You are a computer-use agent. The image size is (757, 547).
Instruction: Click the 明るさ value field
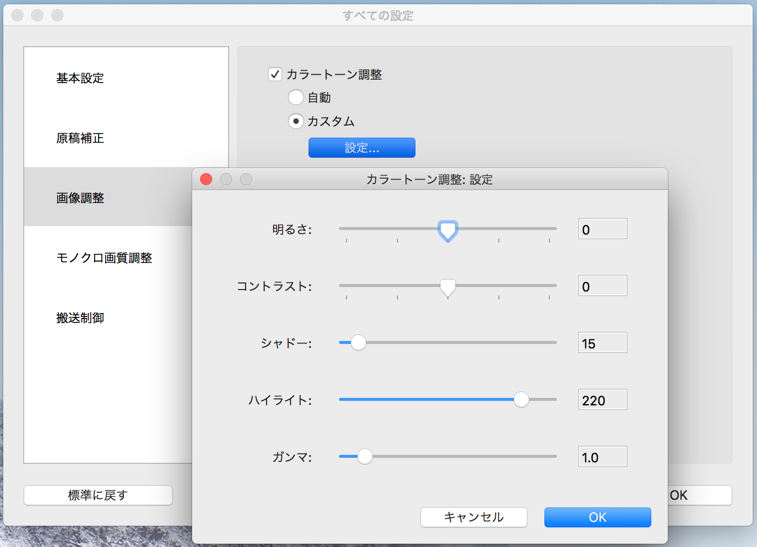click(603, 229)
